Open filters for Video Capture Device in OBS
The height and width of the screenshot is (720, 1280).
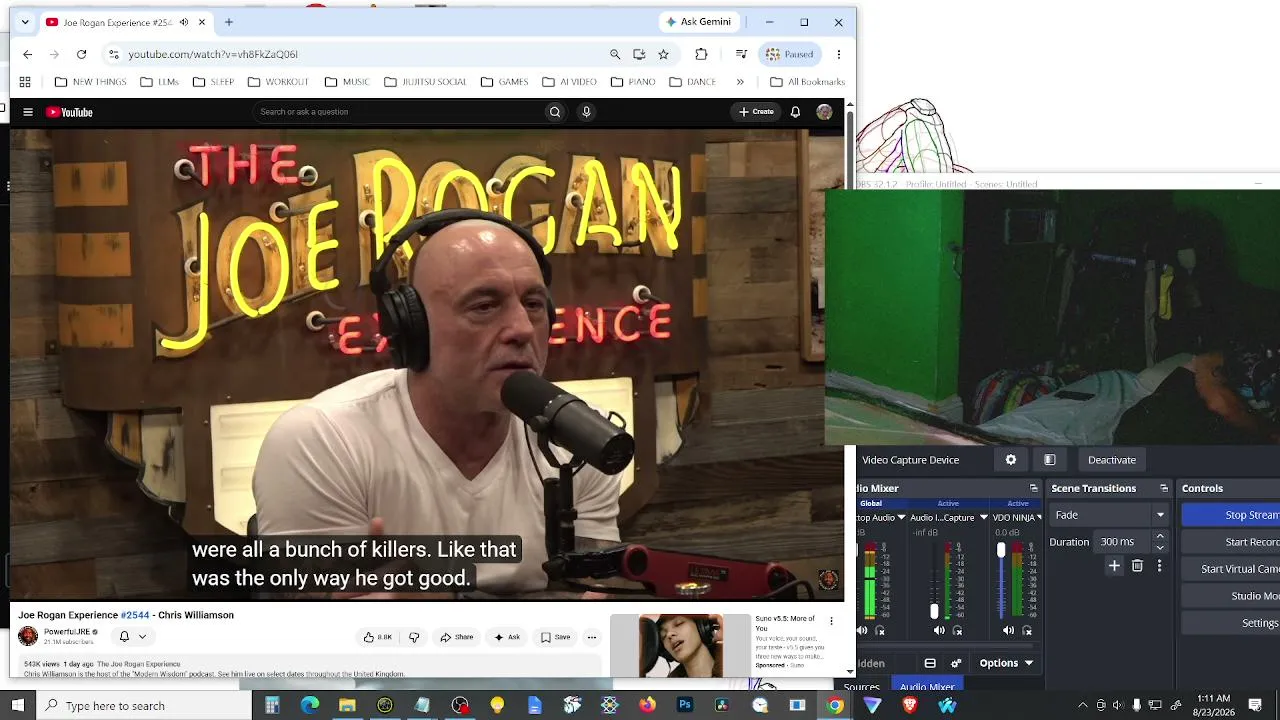[x=1050, y=460]
